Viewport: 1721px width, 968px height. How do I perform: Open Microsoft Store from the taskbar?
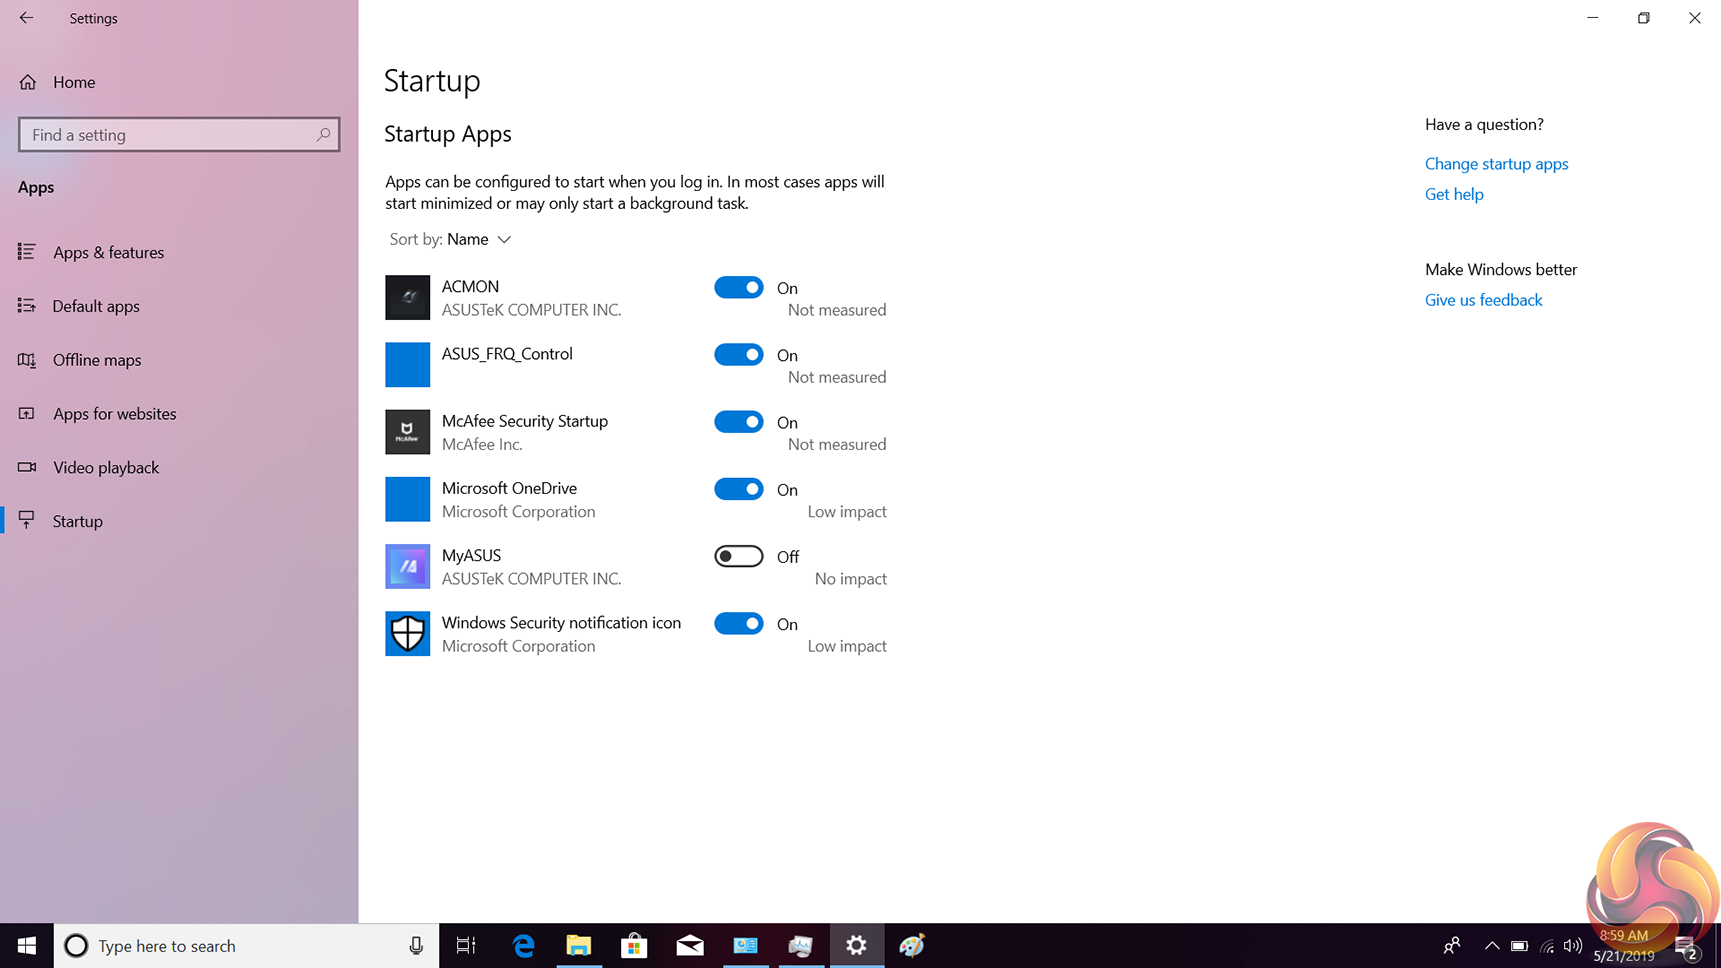[634, 946]
